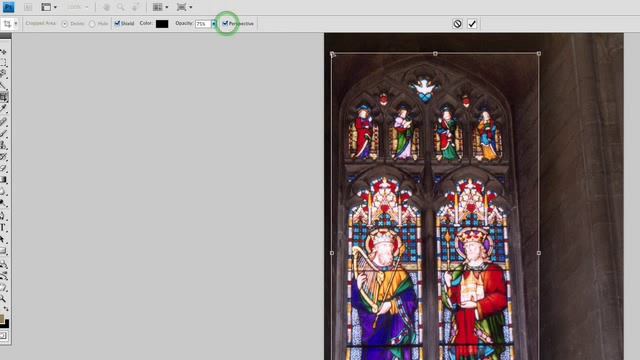Toggle the Shield checkbox
Screen dimensions: 640x360
117,23
